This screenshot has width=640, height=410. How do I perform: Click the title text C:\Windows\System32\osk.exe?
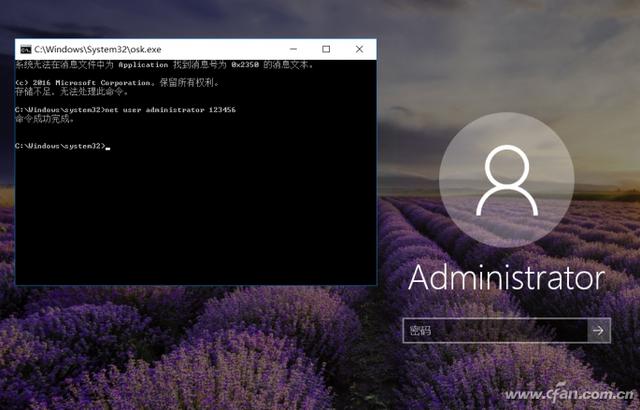[98, 49]
